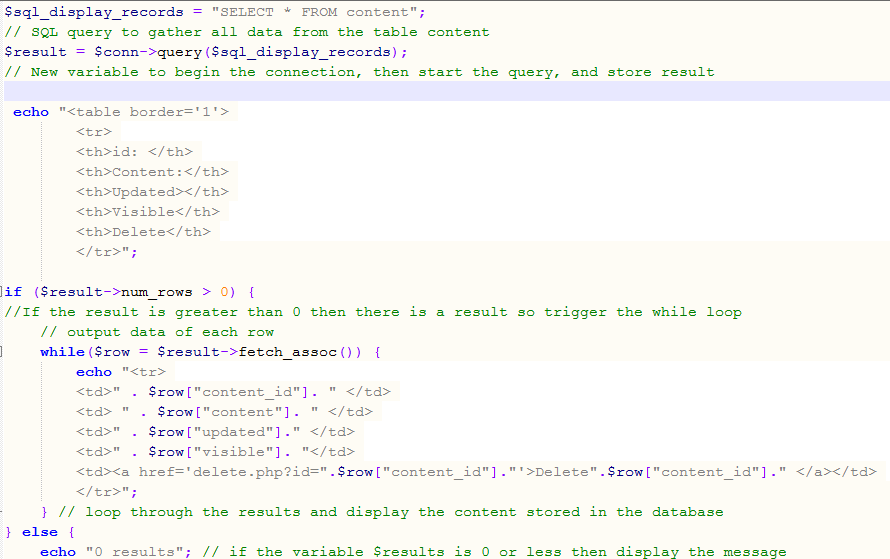890x559 pixels.
Task: Place cursor on the <th>Updated></th> line
Action: click(x=152, y=192)
